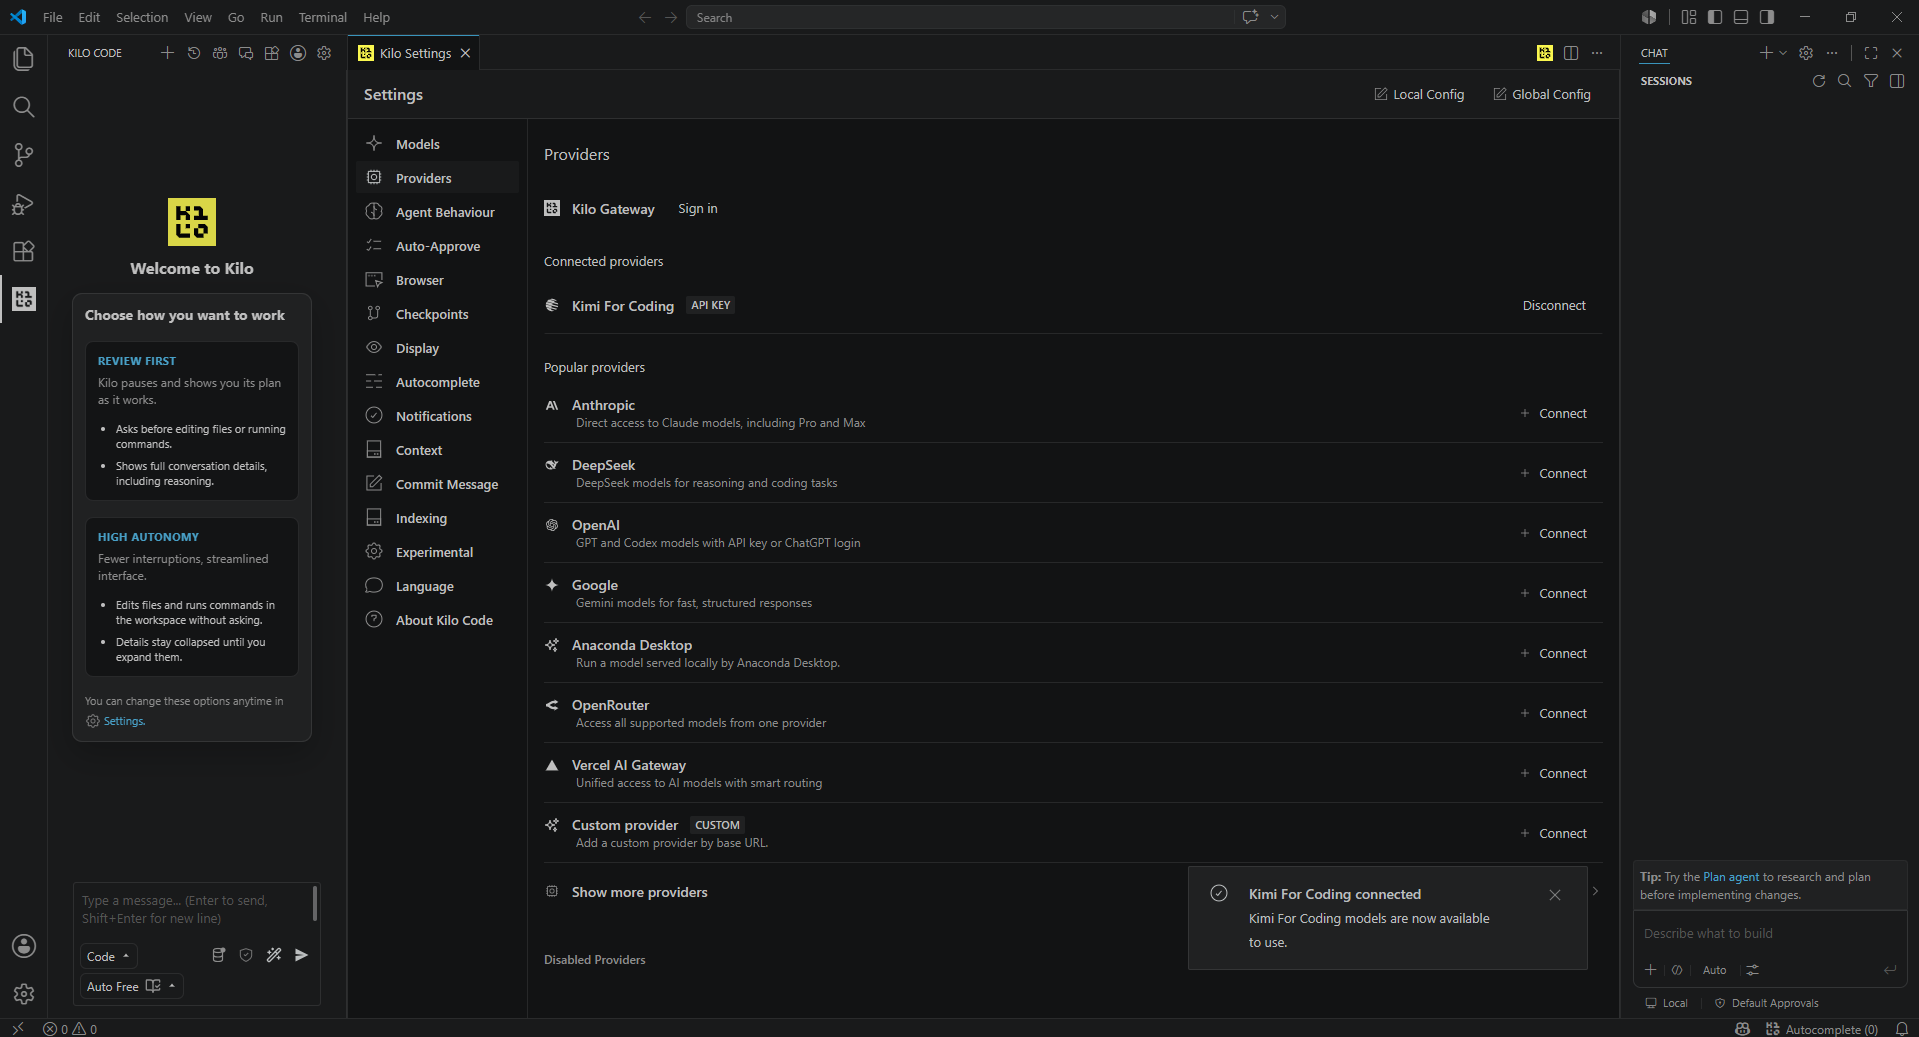Open the Settings link in welcome card
The width and height of the screenshot is (1919, 1037).
pyautogui.click(x=124, y=721)
